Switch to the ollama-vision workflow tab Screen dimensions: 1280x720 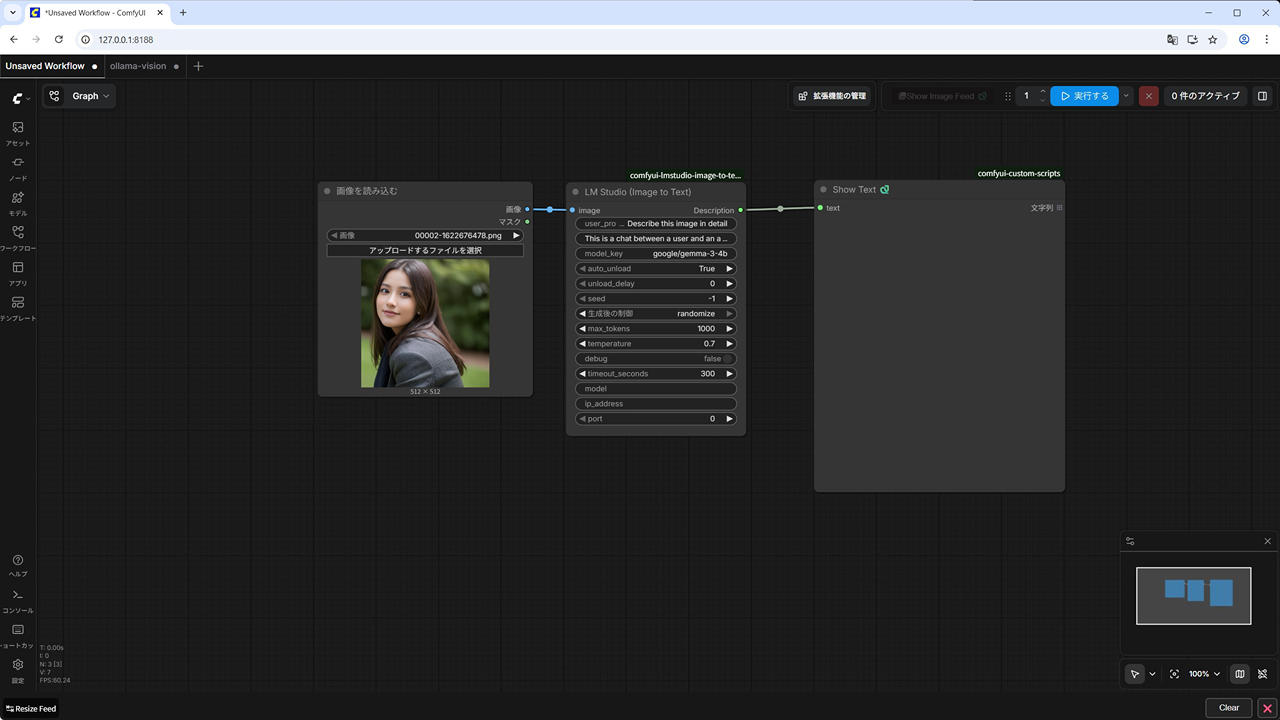(139, 66)
